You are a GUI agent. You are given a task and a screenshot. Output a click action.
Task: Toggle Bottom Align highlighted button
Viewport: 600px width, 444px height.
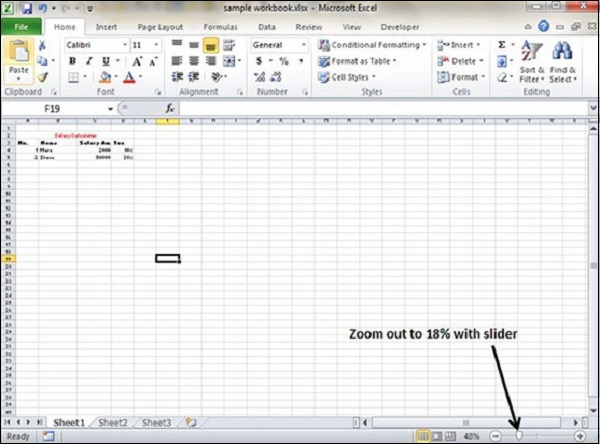pyautogui.click(x=211, y=45)
